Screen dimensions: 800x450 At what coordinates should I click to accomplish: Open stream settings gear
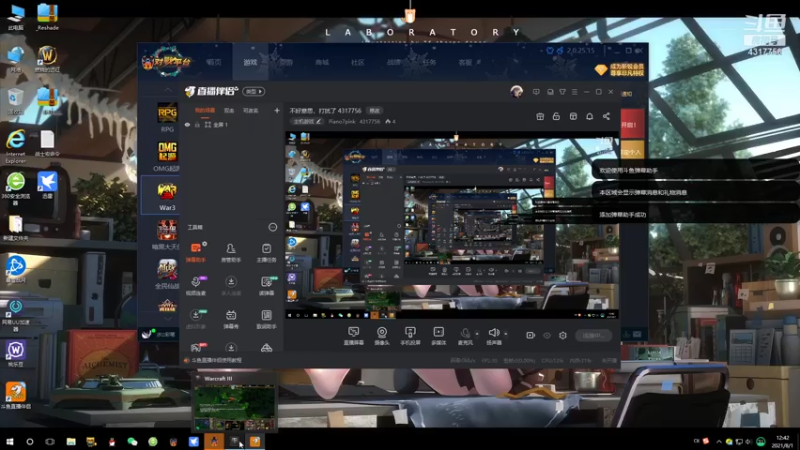click(563, 335)
